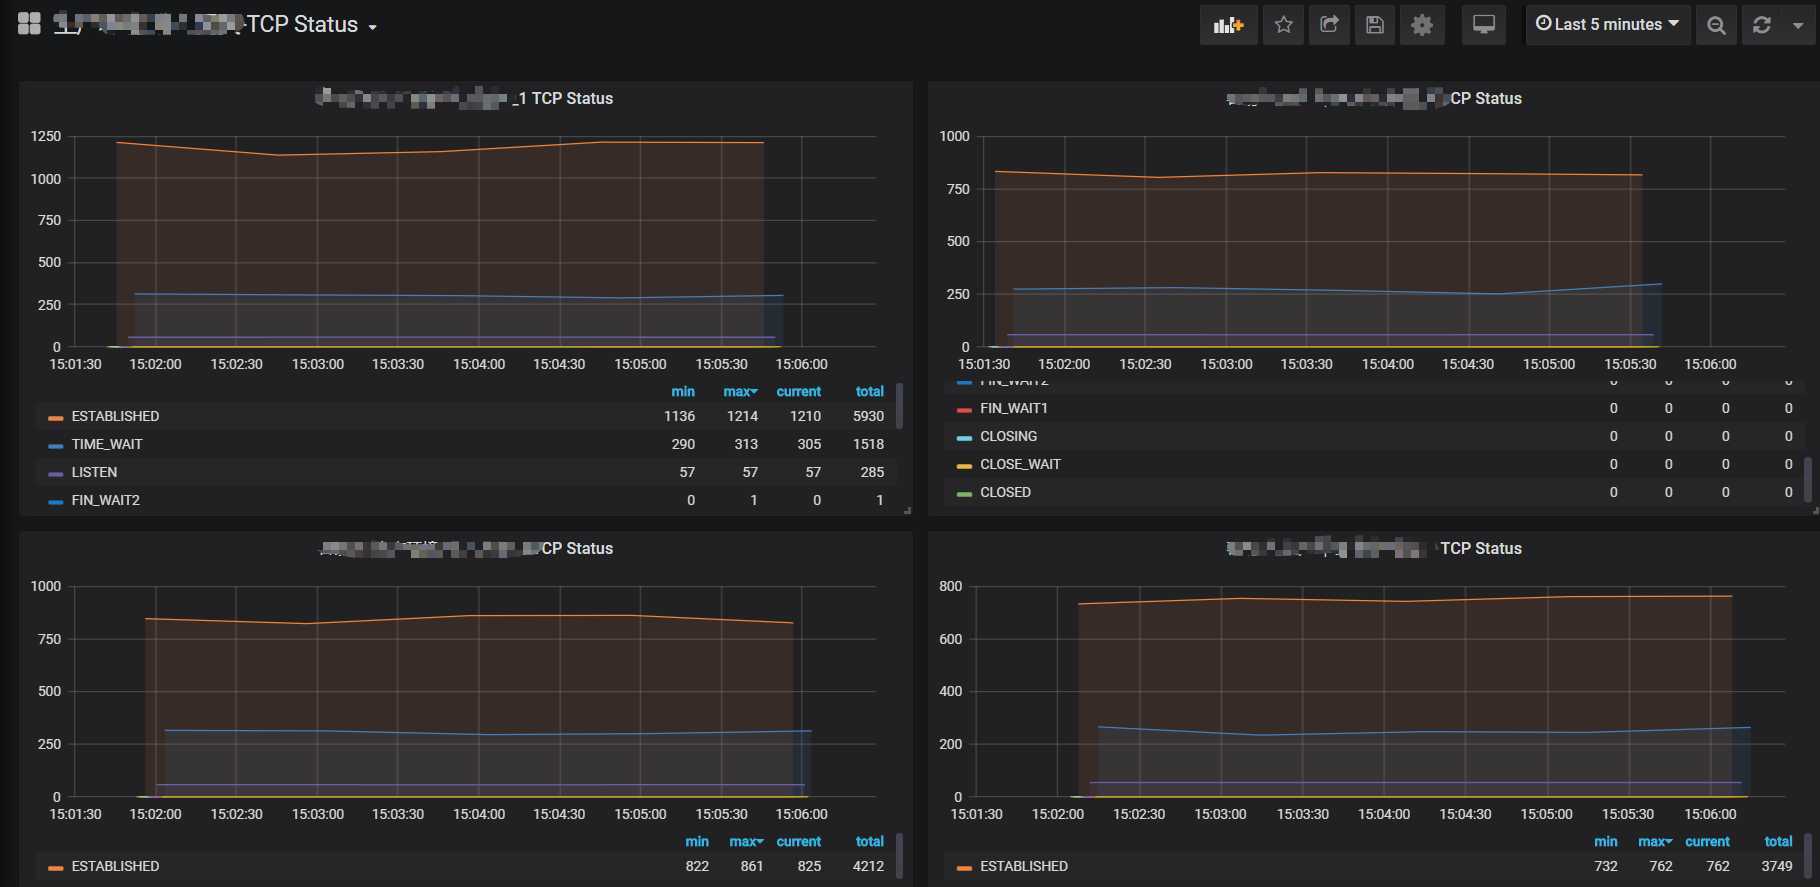Zoom out the time range
The height and width of the screenshot is (887, 1820).
pos(1716,25)
